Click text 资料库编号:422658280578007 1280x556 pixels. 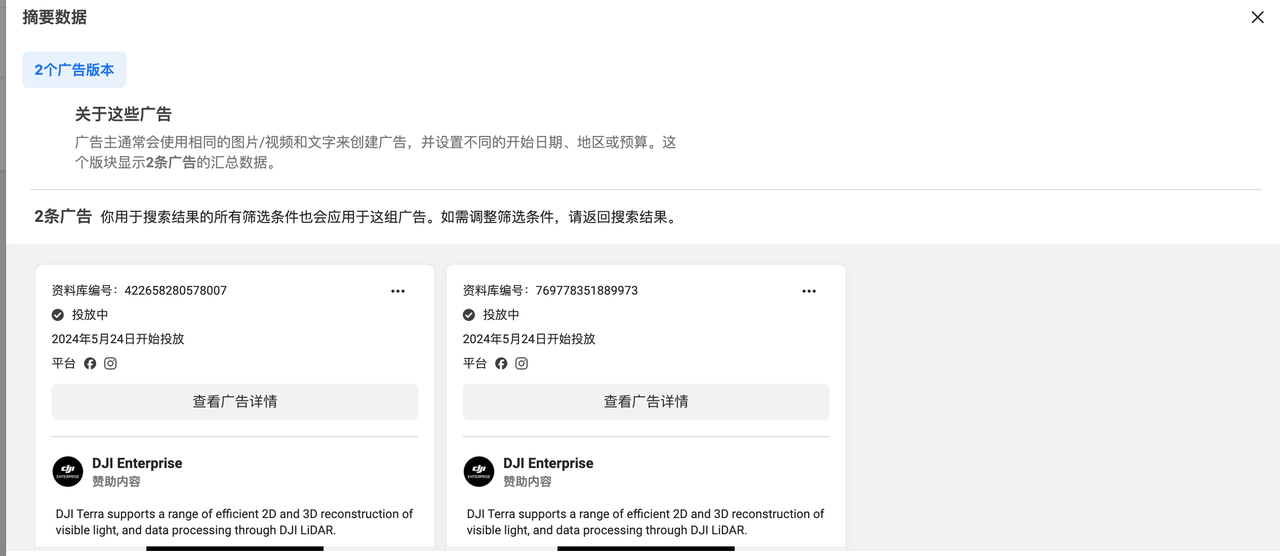[x=139, y=291]
